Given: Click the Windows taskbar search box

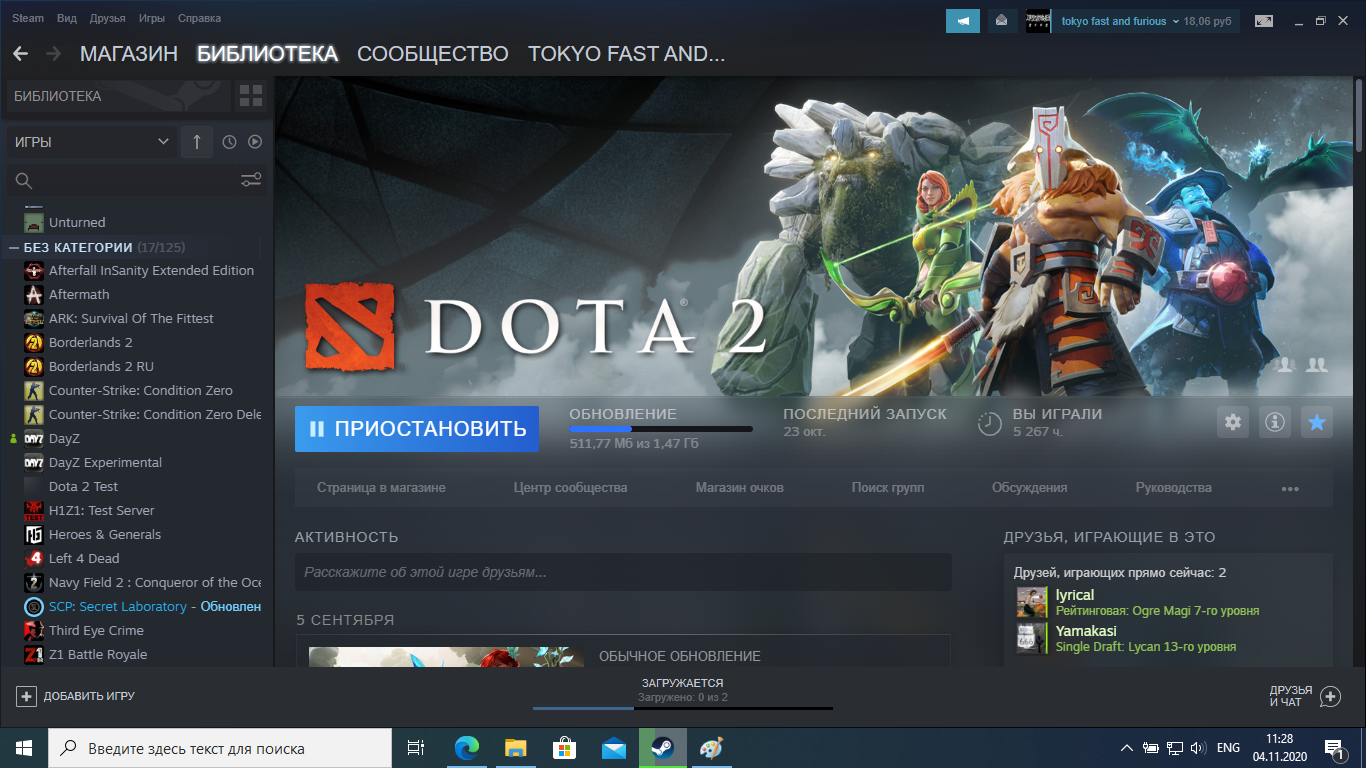Looking at the screenshot, I should coord(220,748).
